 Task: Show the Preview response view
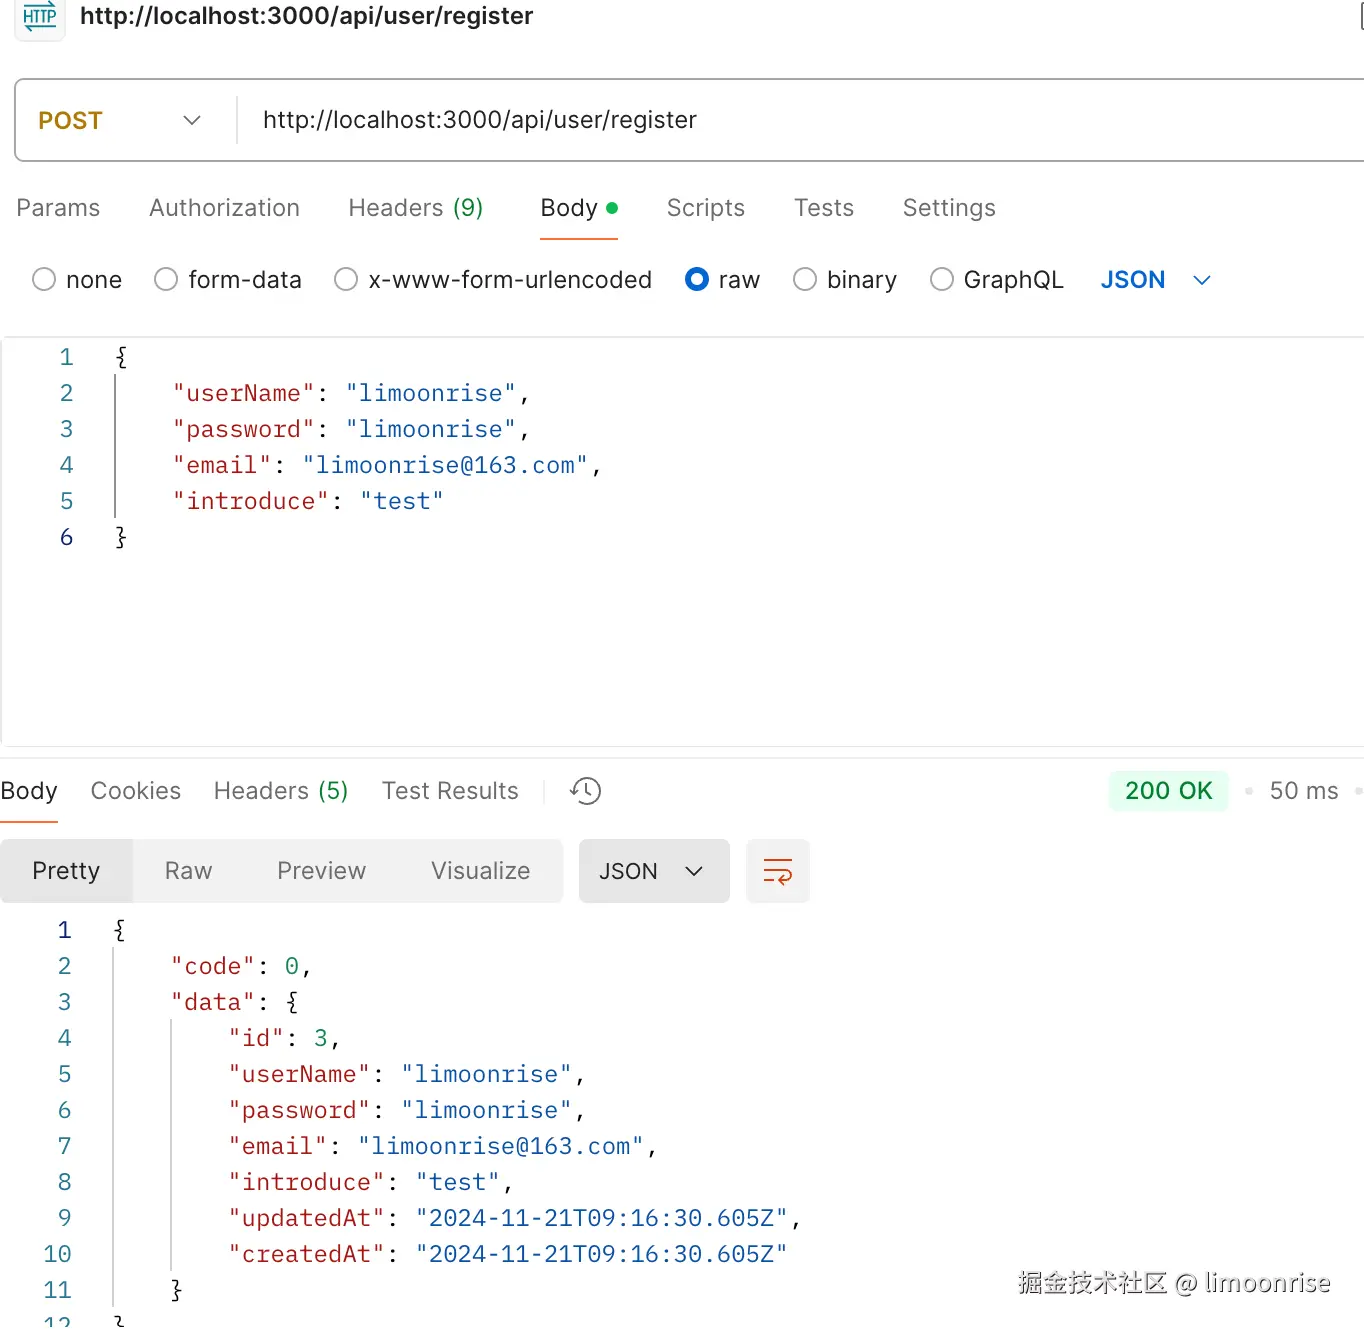click(321, 871)
